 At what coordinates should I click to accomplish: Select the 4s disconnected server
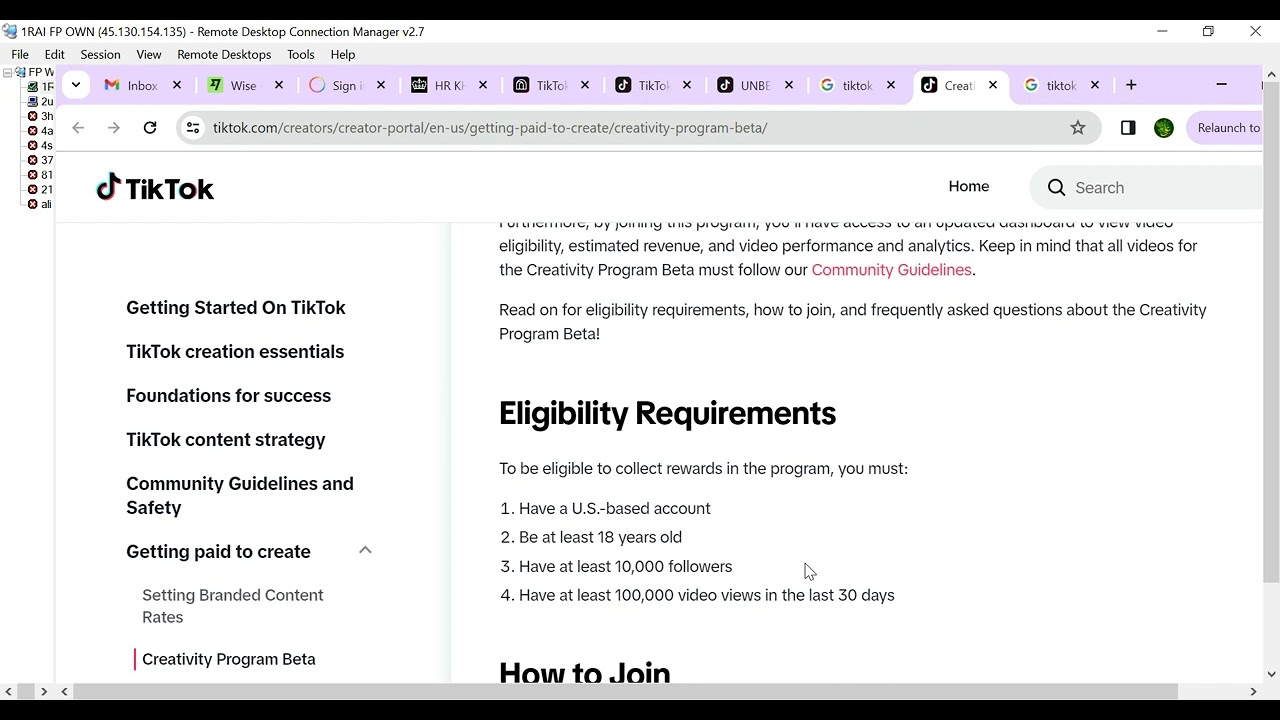(41, 146)
